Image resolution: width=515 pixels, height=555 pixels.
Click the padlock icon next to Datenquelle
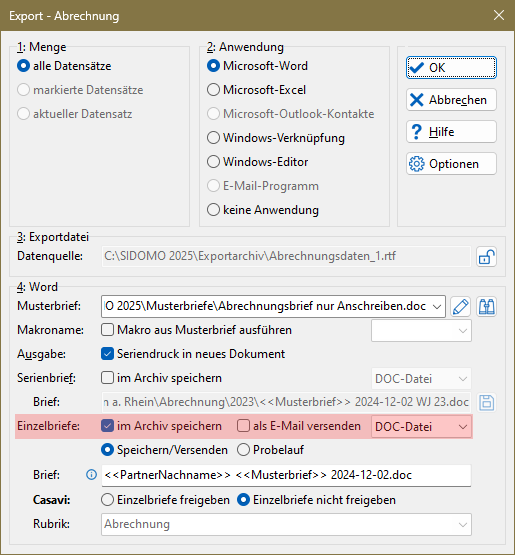pyautogui.click(x=486, y=257)
